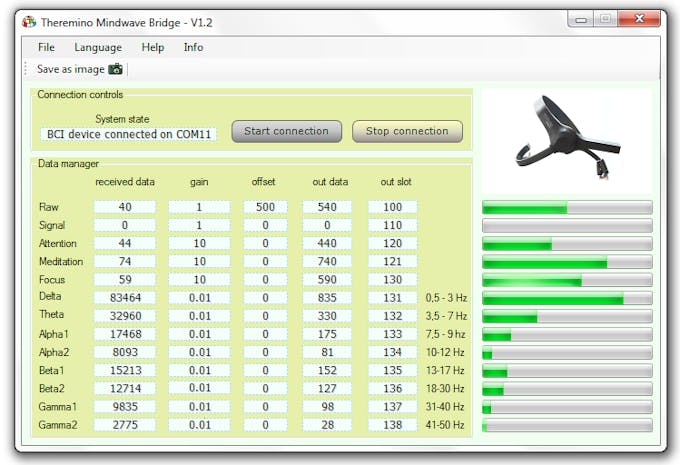Open the Info menu
The height and width of the screenshot is (465, 680).
193,47
